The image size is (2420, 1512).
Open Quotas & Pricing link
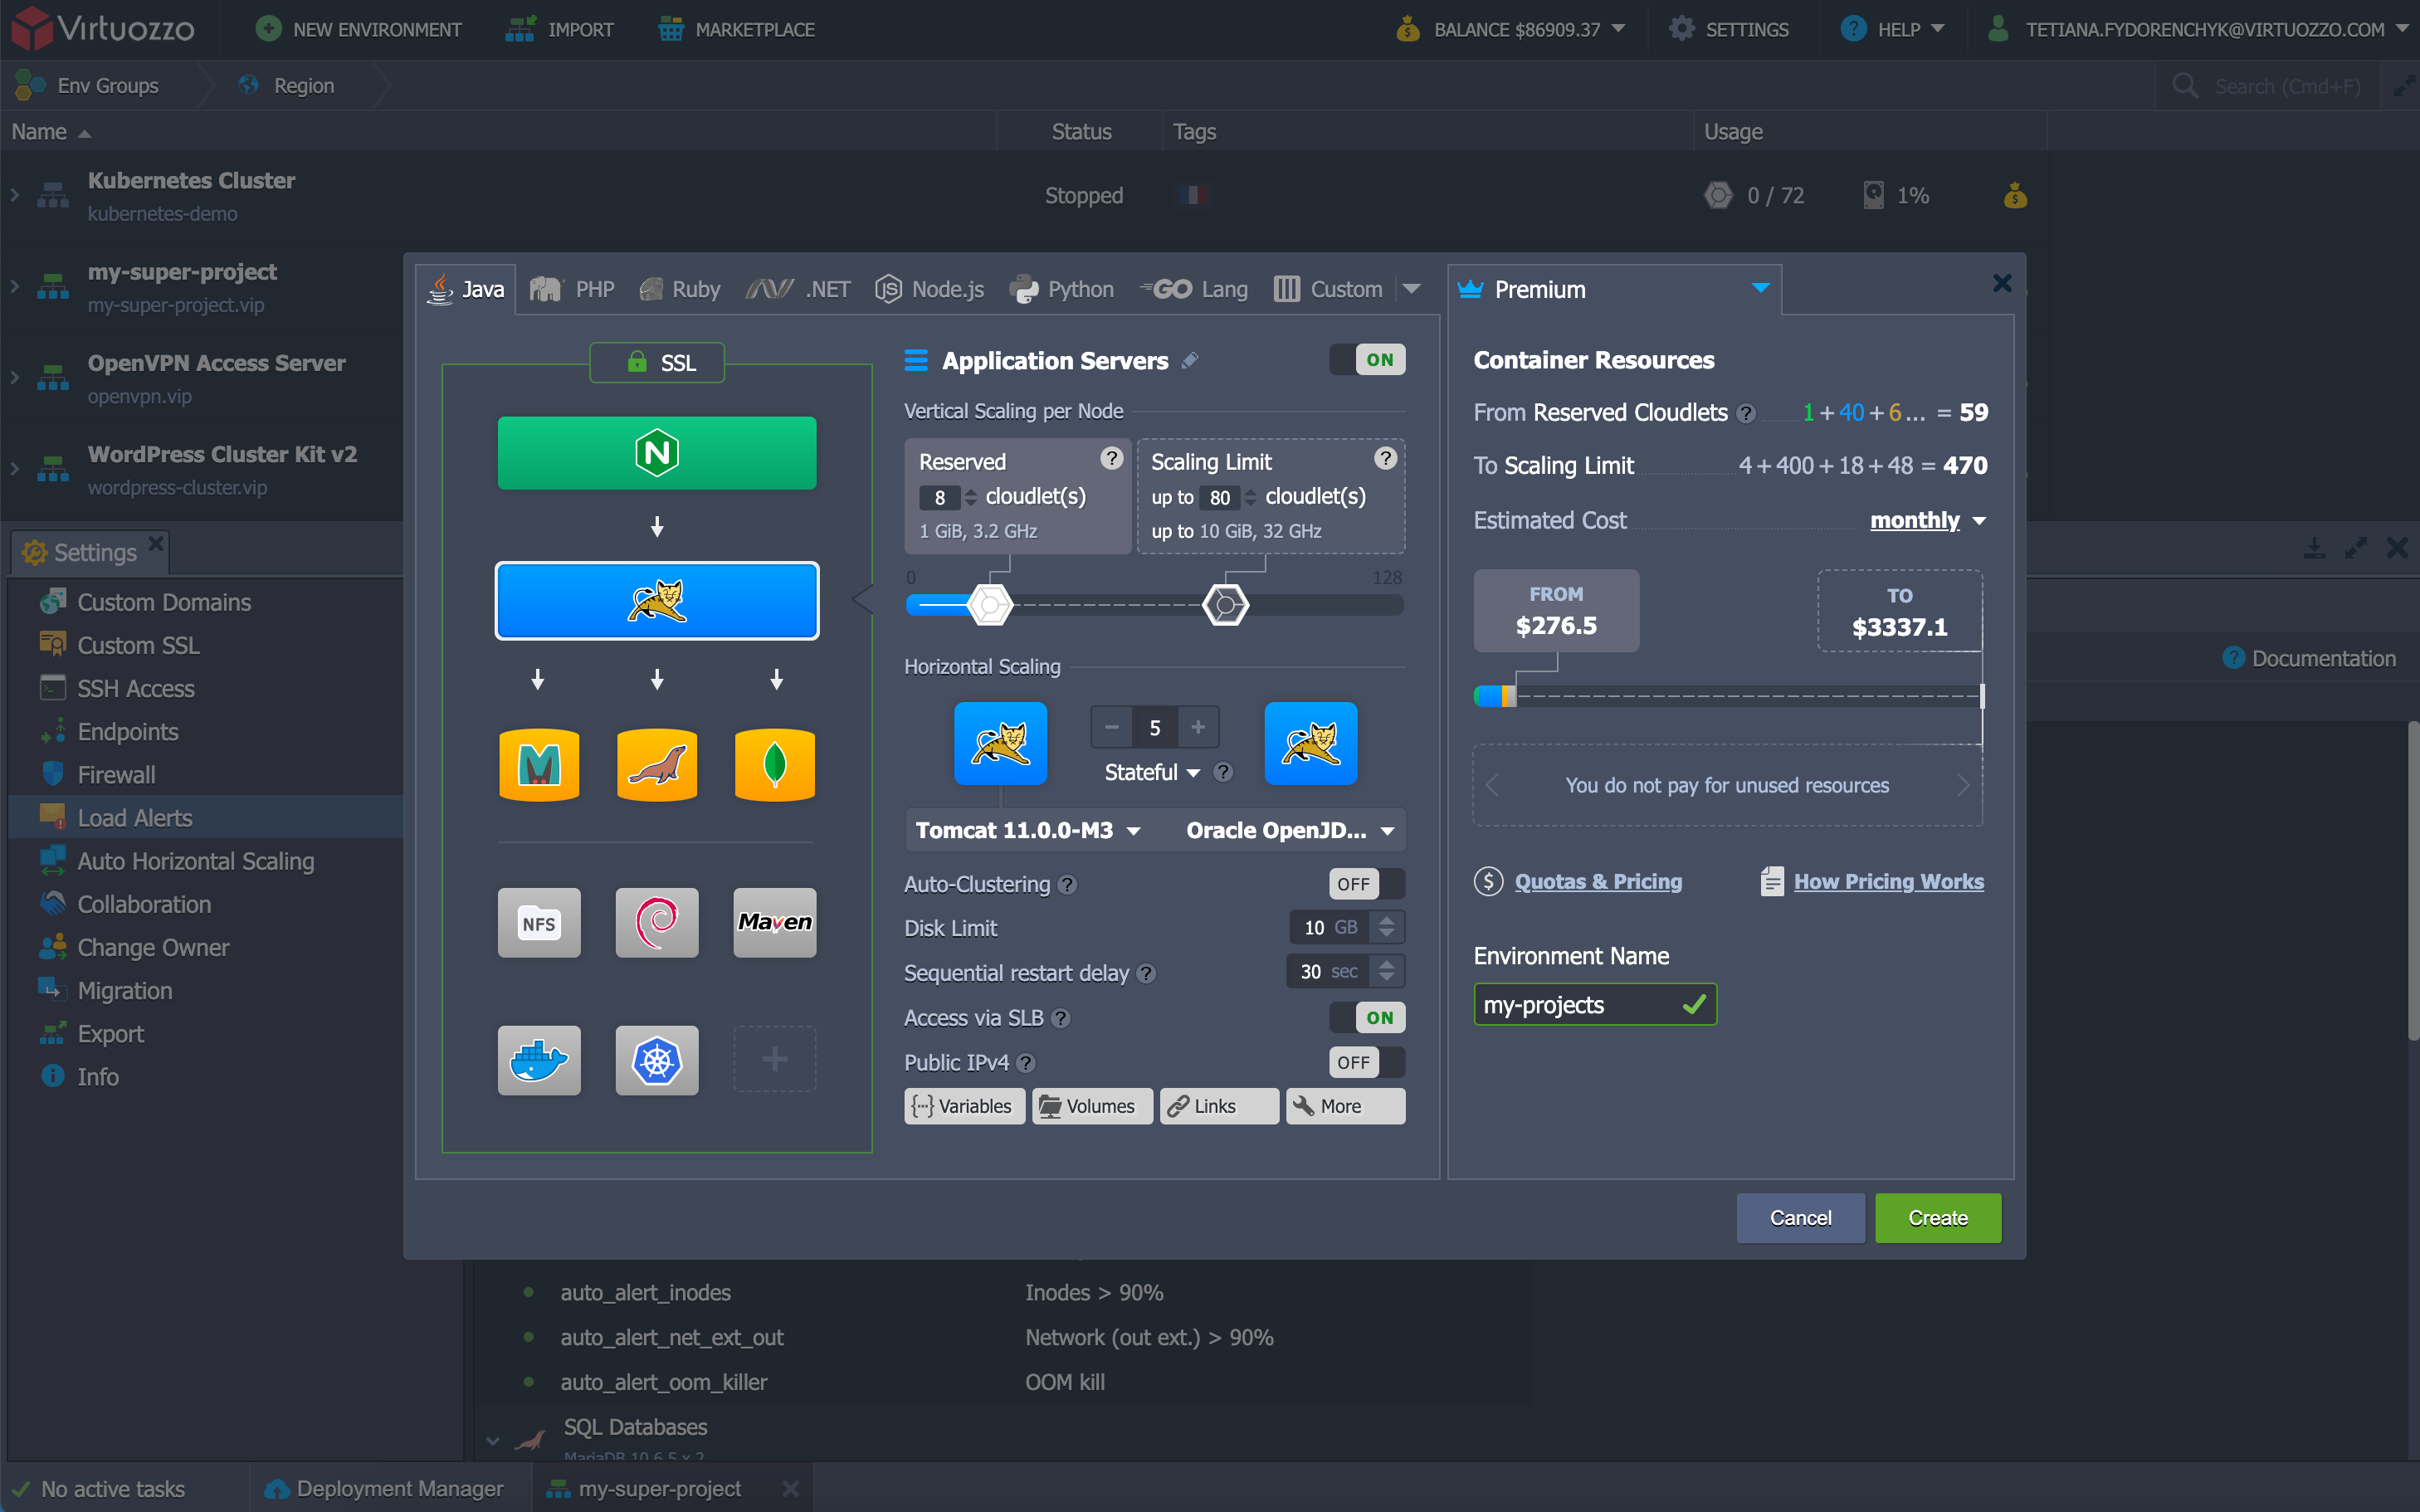pos(1598,882)
